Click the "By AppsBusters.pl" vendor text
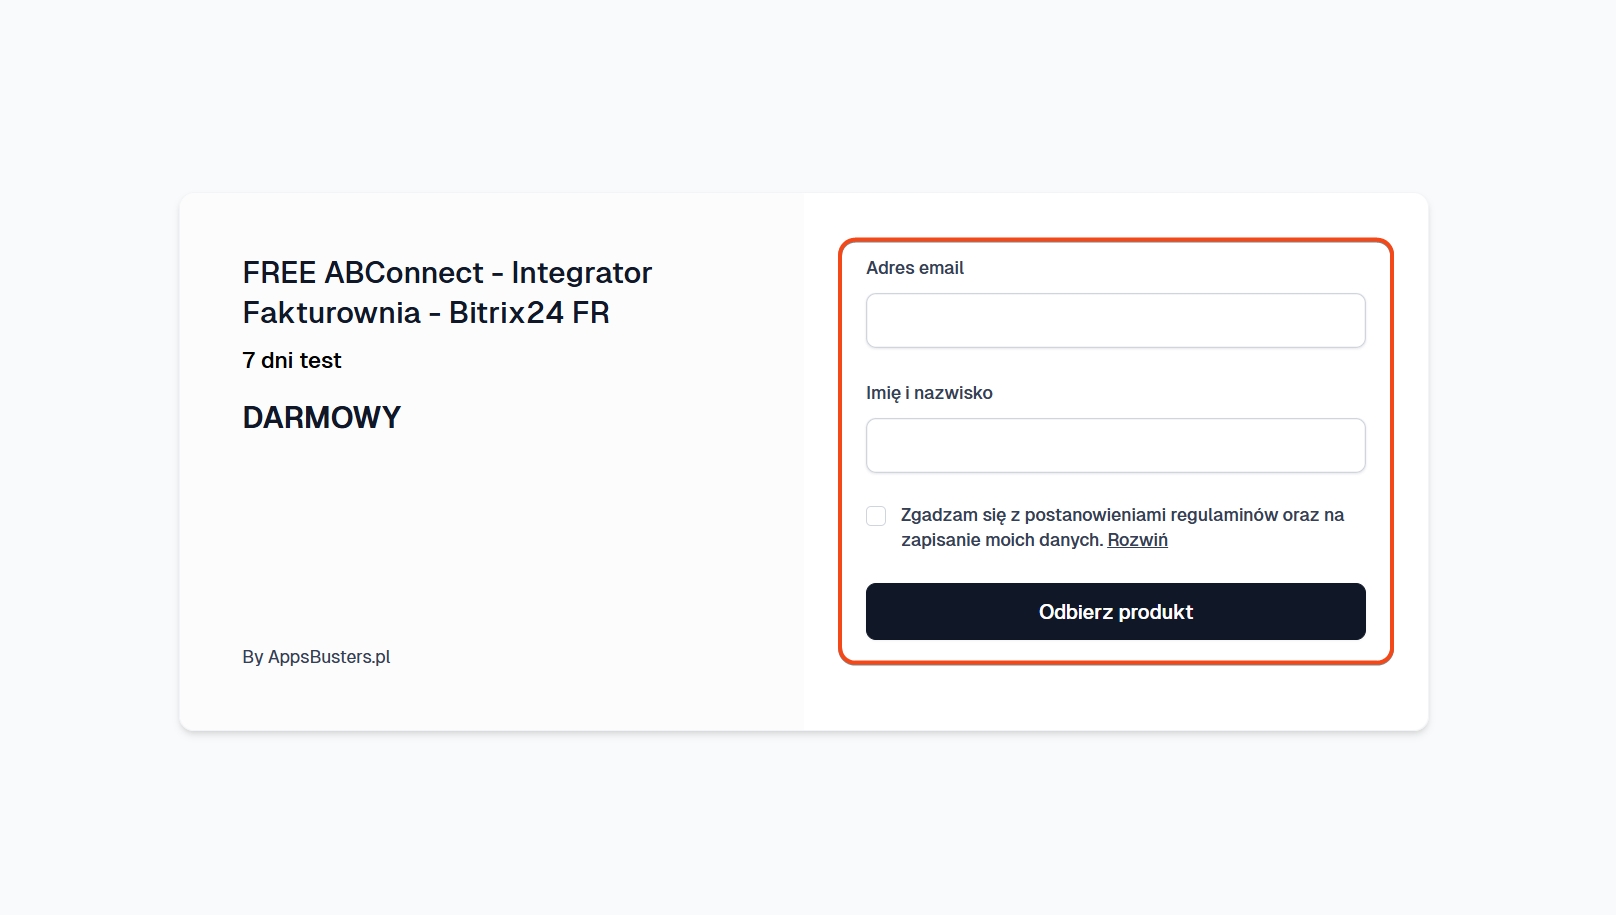Viewport: 1616px width, 915px height. 316,657
